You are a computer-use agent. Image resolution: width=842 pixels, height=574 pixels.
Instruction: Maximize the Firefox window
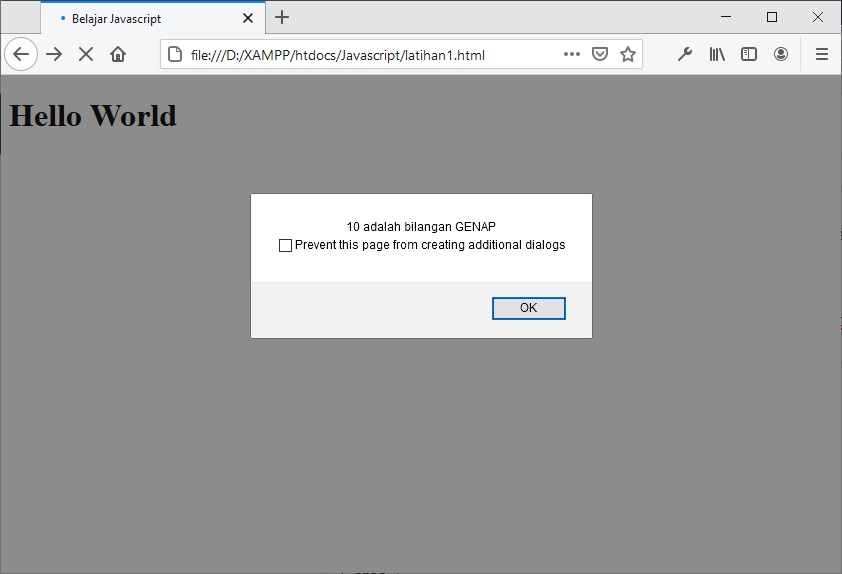772,17
